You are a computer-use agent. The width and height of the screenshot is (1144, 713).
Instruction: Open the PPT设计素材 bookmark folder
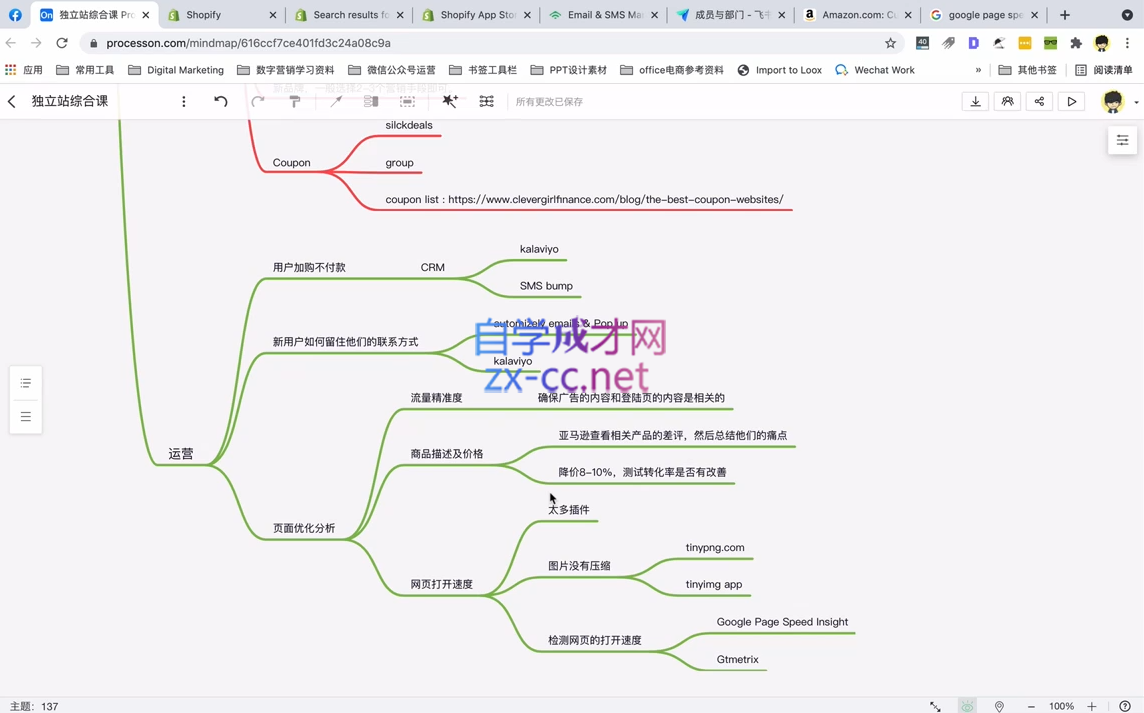point(568,70)
